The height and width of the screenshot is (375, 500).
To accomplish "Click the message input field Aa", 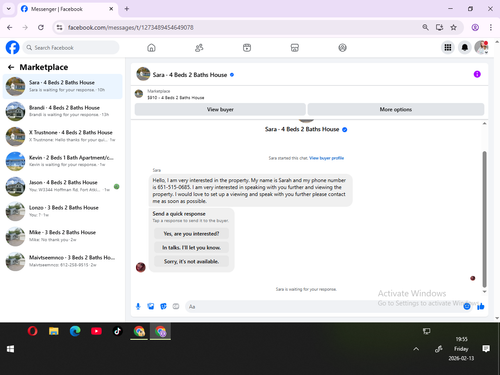I will coord(323,306).
